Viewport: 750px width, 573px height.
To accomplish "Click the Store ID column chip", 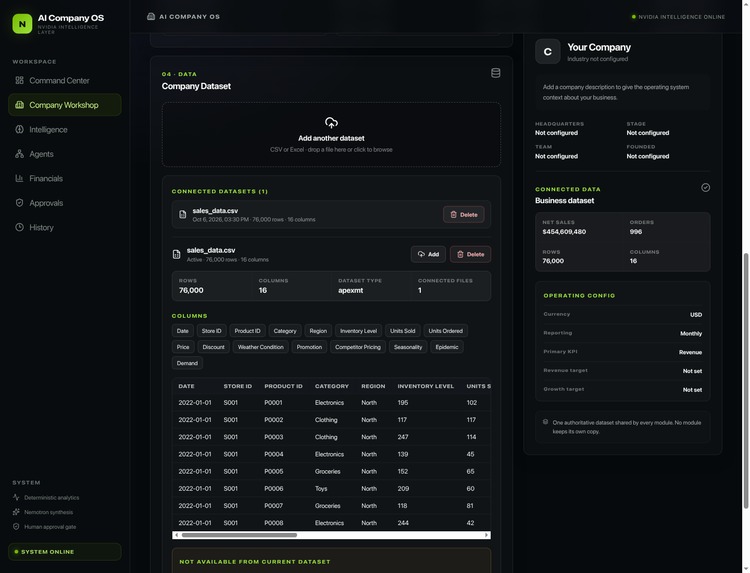I will (211, 331).
